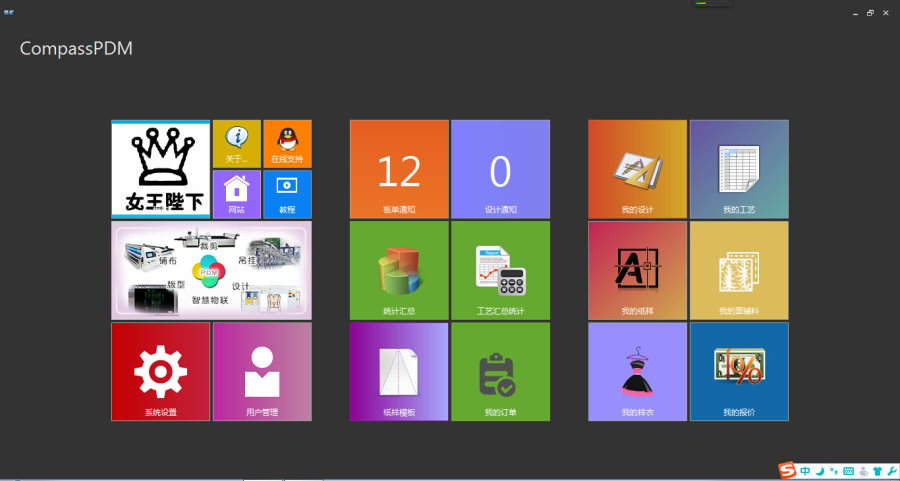Image resolution: width=900 pixels, height=481 pixels.
Task: Open 我的工艺 spreadsheet tile
Action: [739, 169]
